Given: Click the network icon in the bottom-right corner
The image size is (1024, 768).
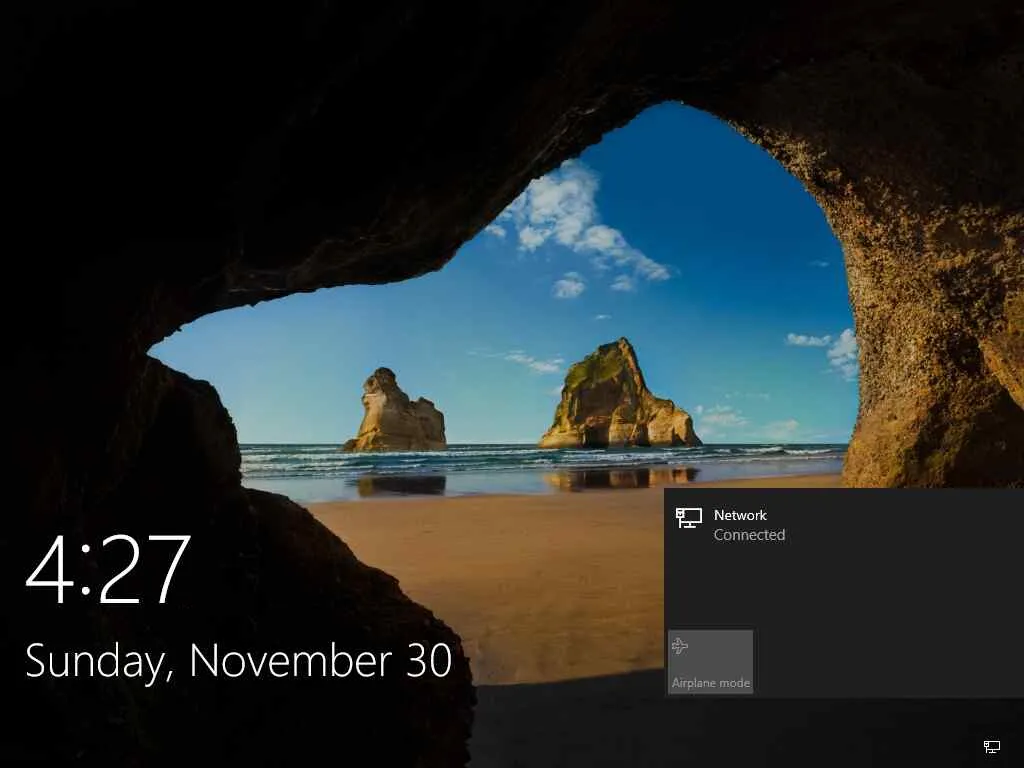Looking at the screenshot, I should [x=991, y=746].
